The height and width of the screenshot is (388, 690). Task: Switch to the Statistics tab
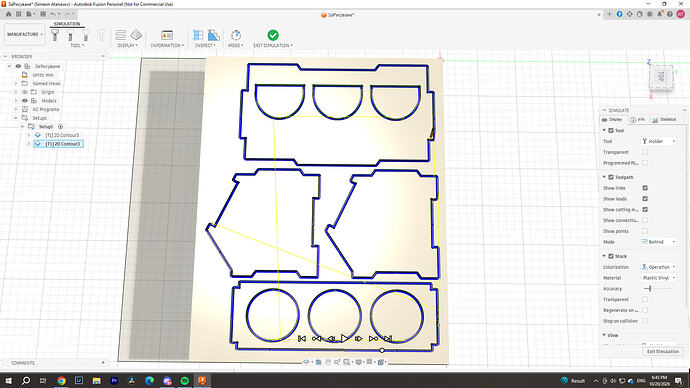click(x=664, y=120)
